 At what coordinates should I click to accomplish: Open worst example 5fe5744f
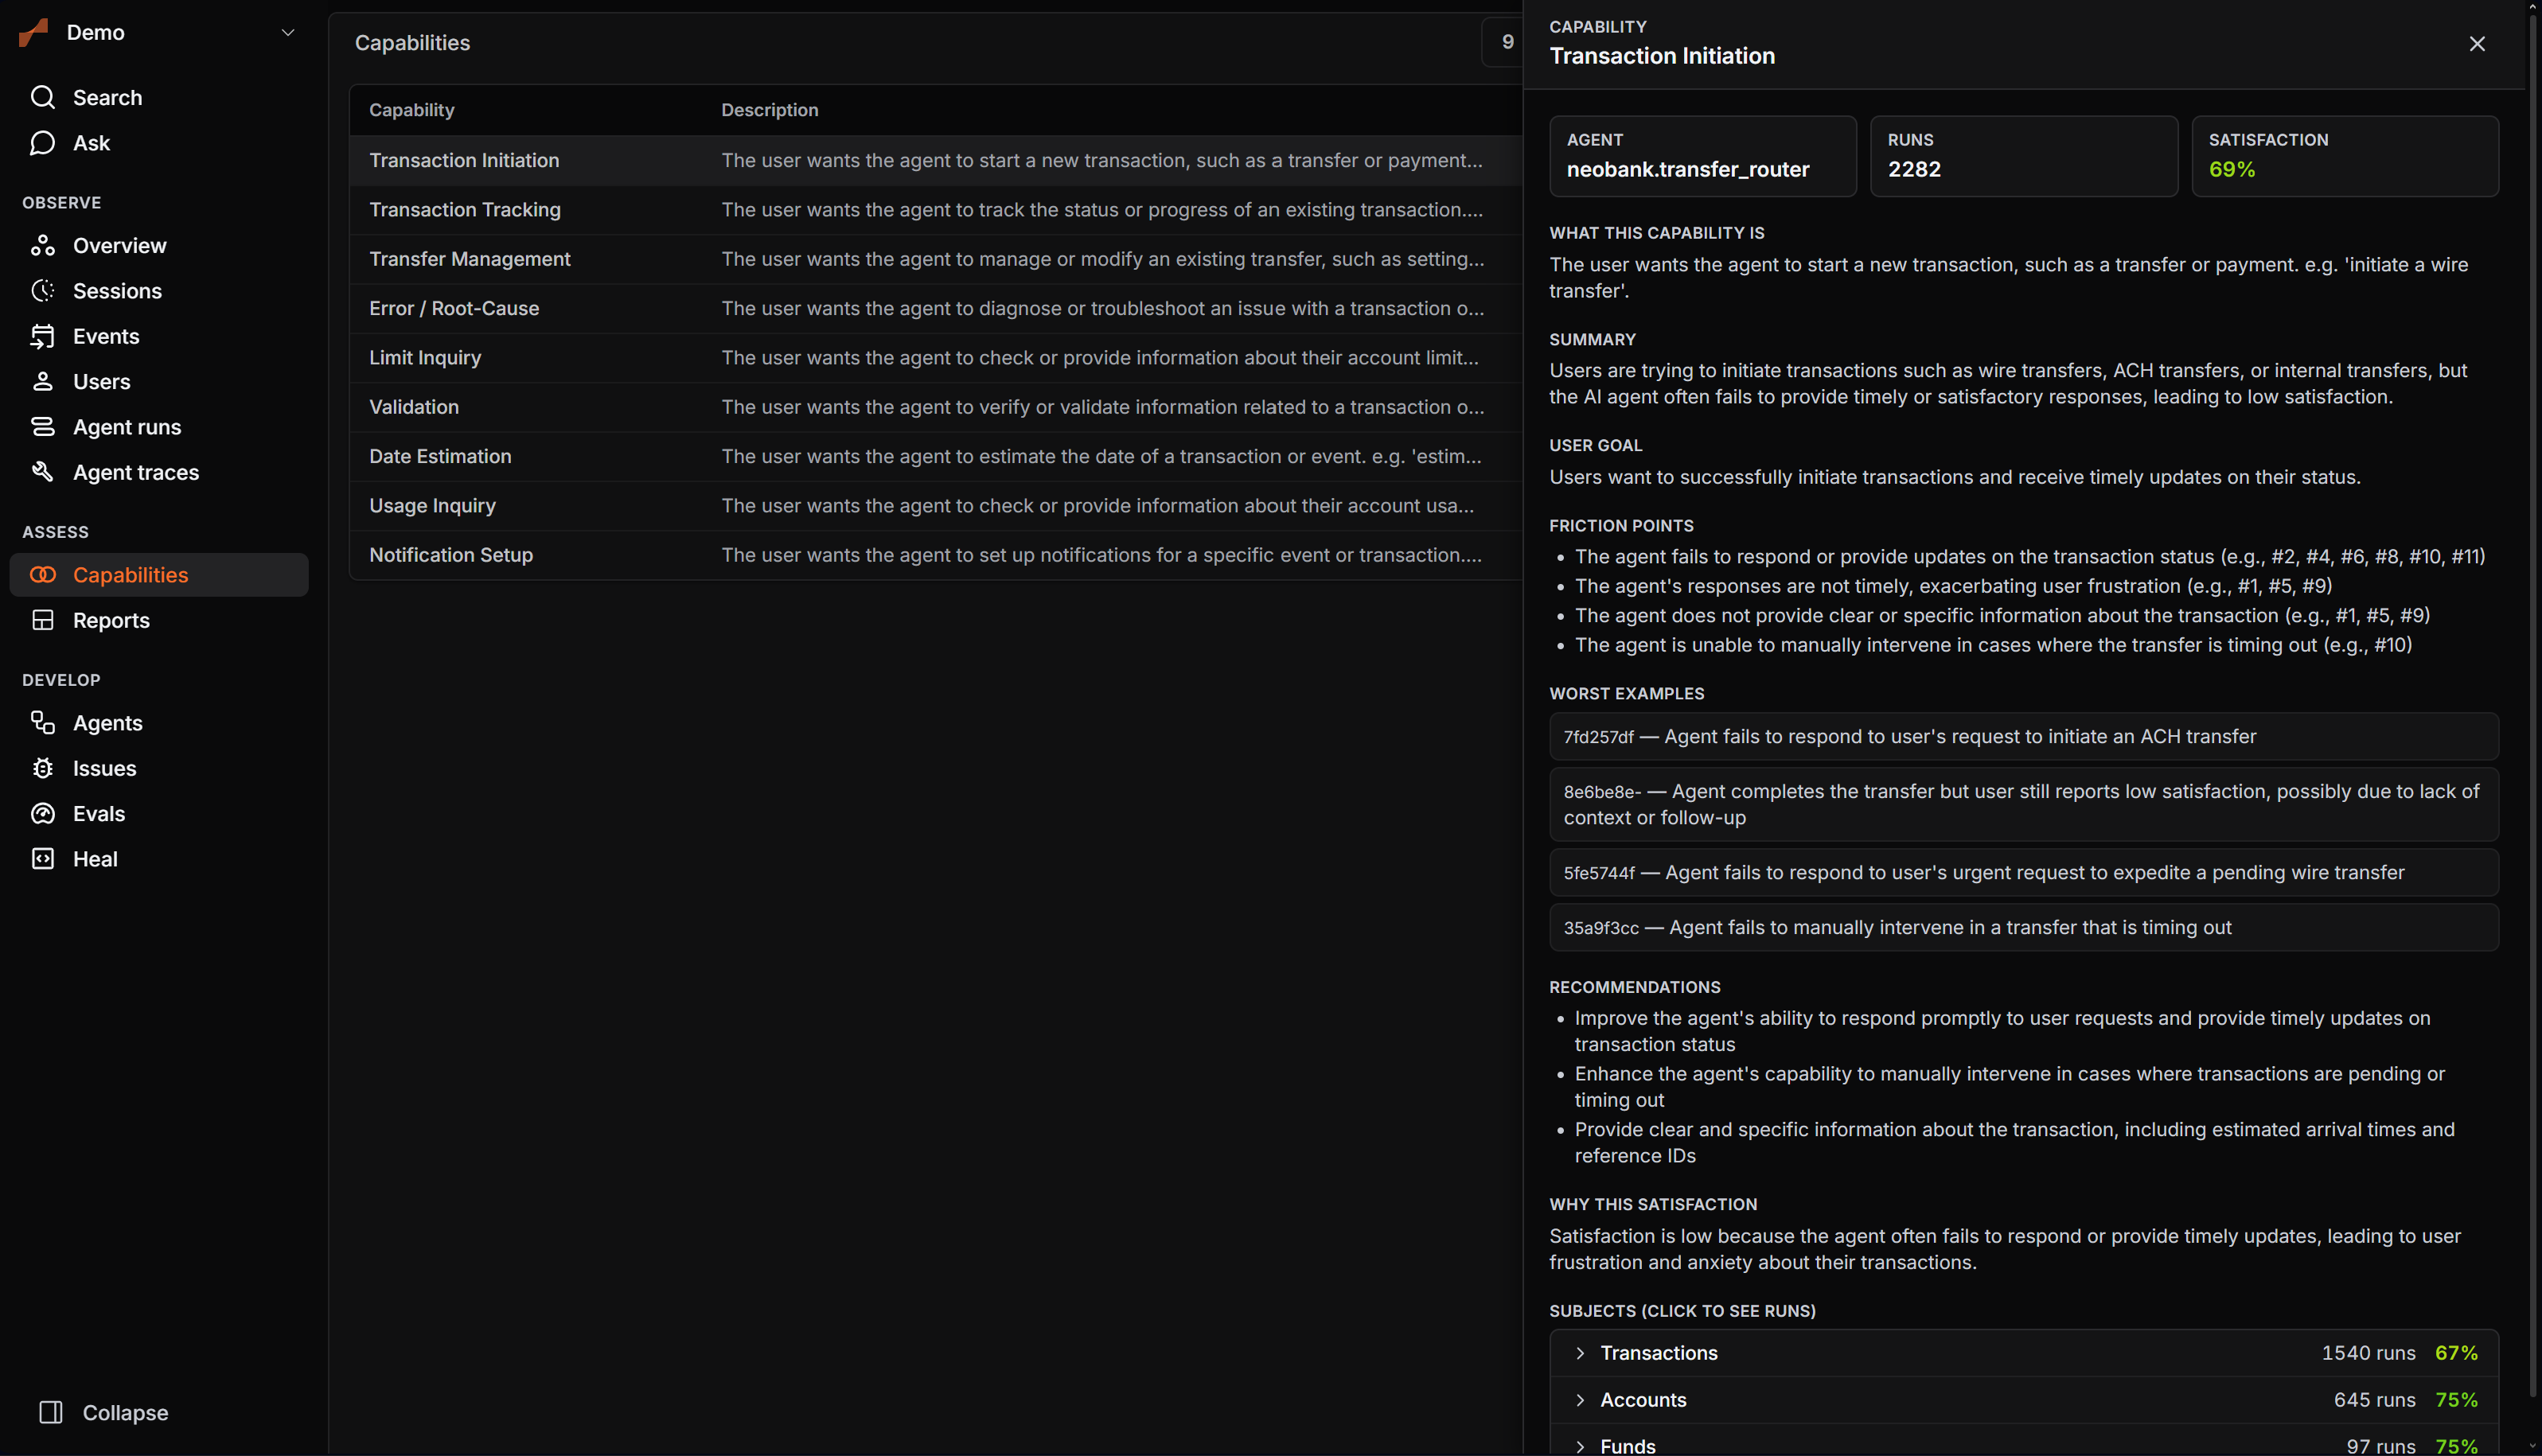point(2023,872)
